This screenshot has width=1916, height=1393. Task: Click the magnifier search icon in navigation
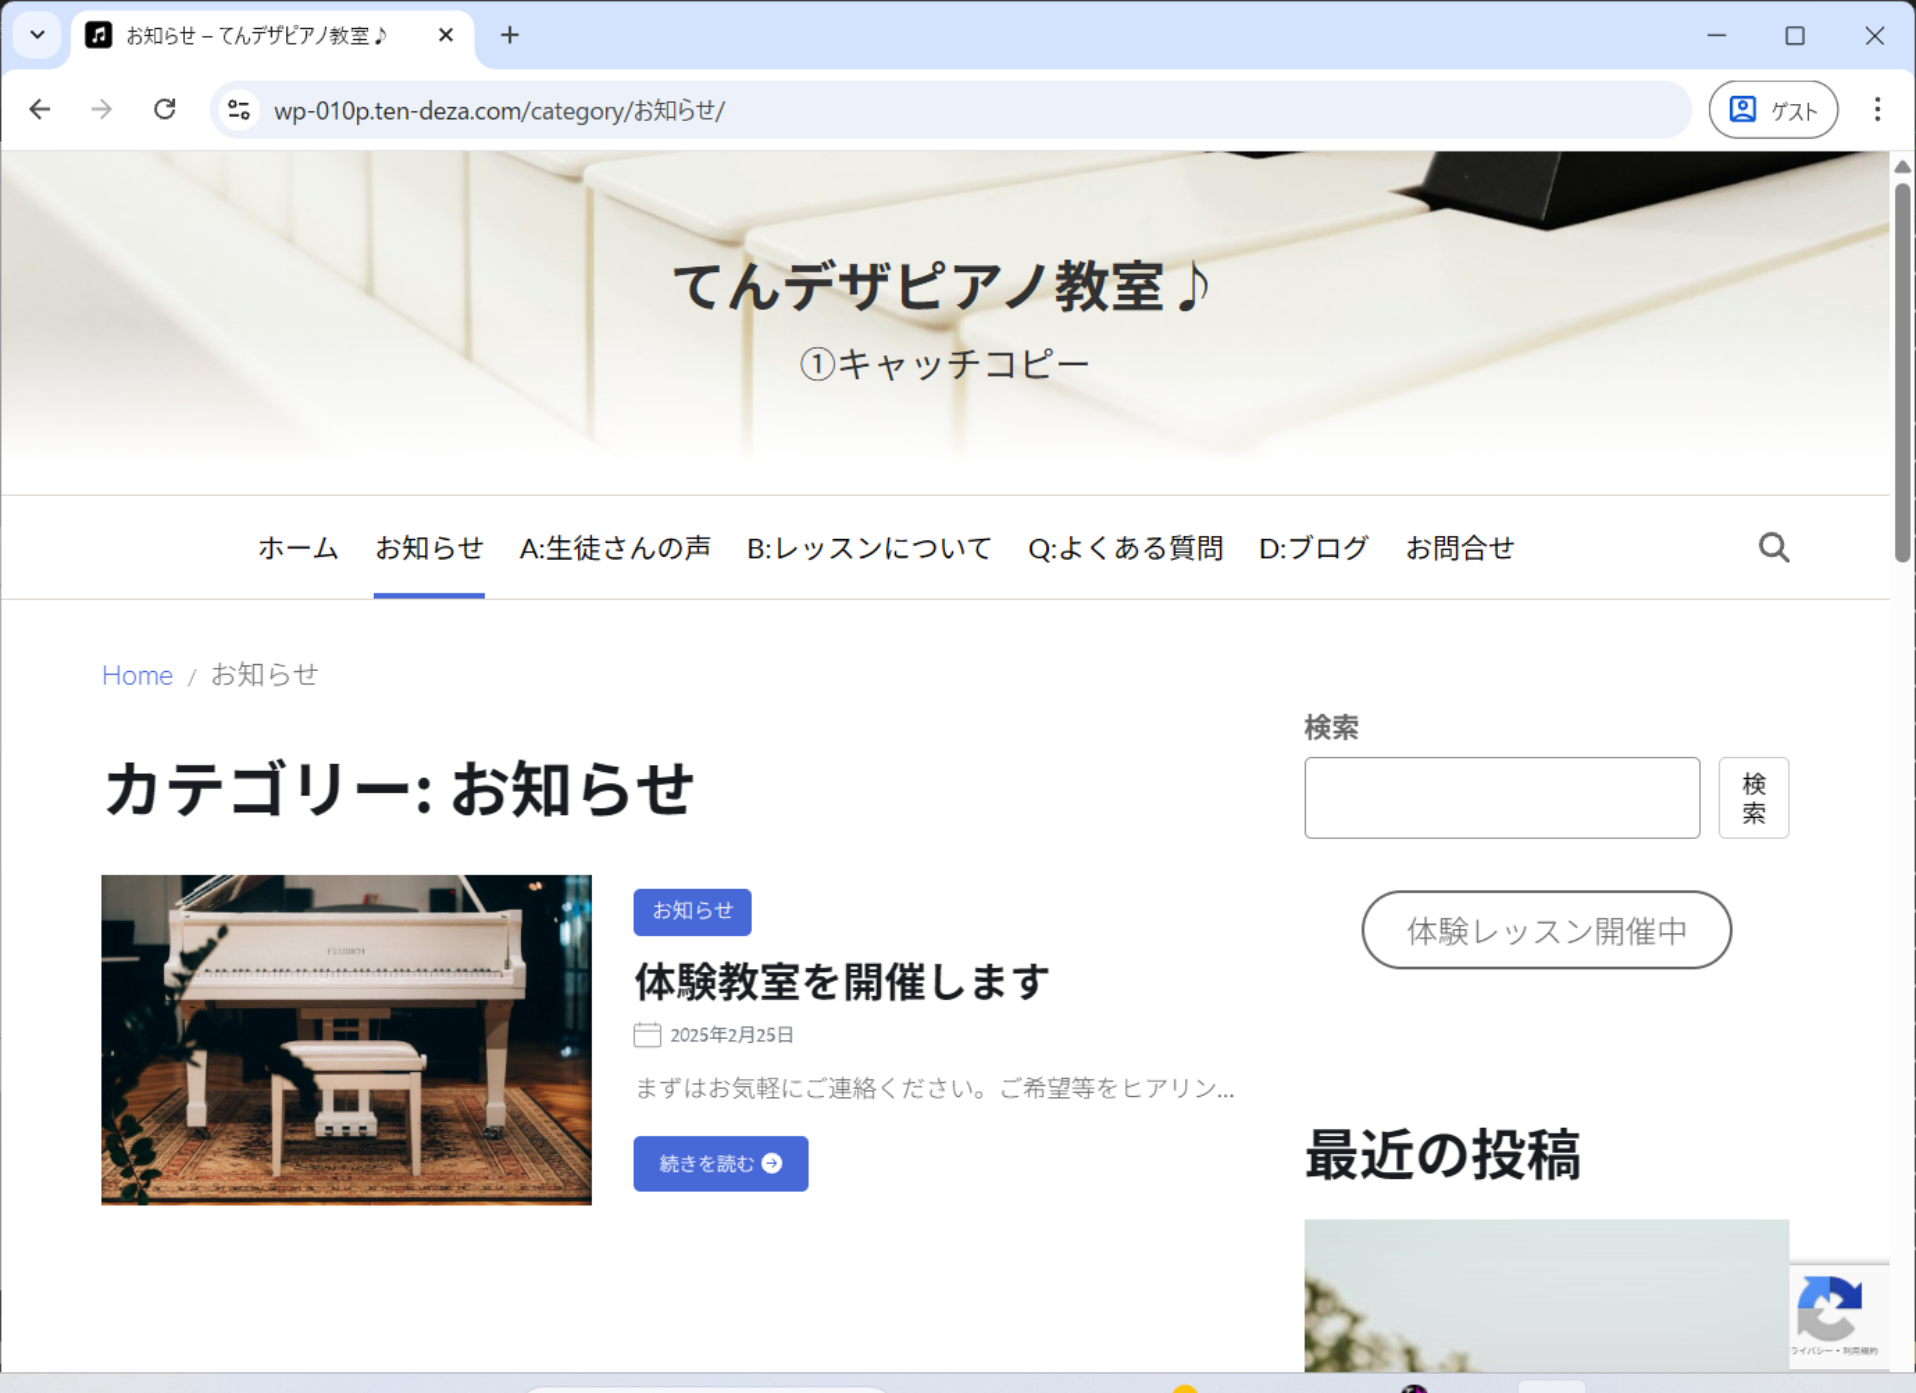coord(1773,548)
